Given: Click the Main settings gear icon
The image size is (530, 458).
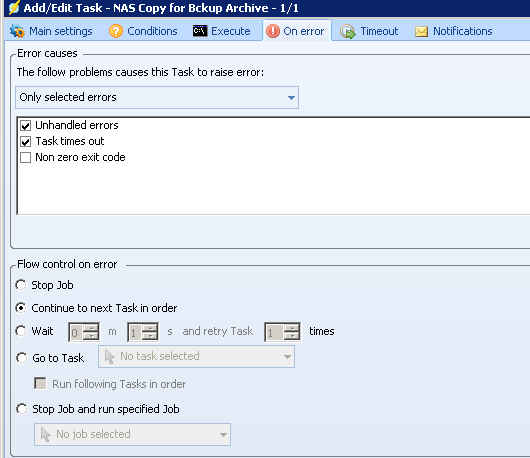Looking at the screenshot, I should [17, 31].
